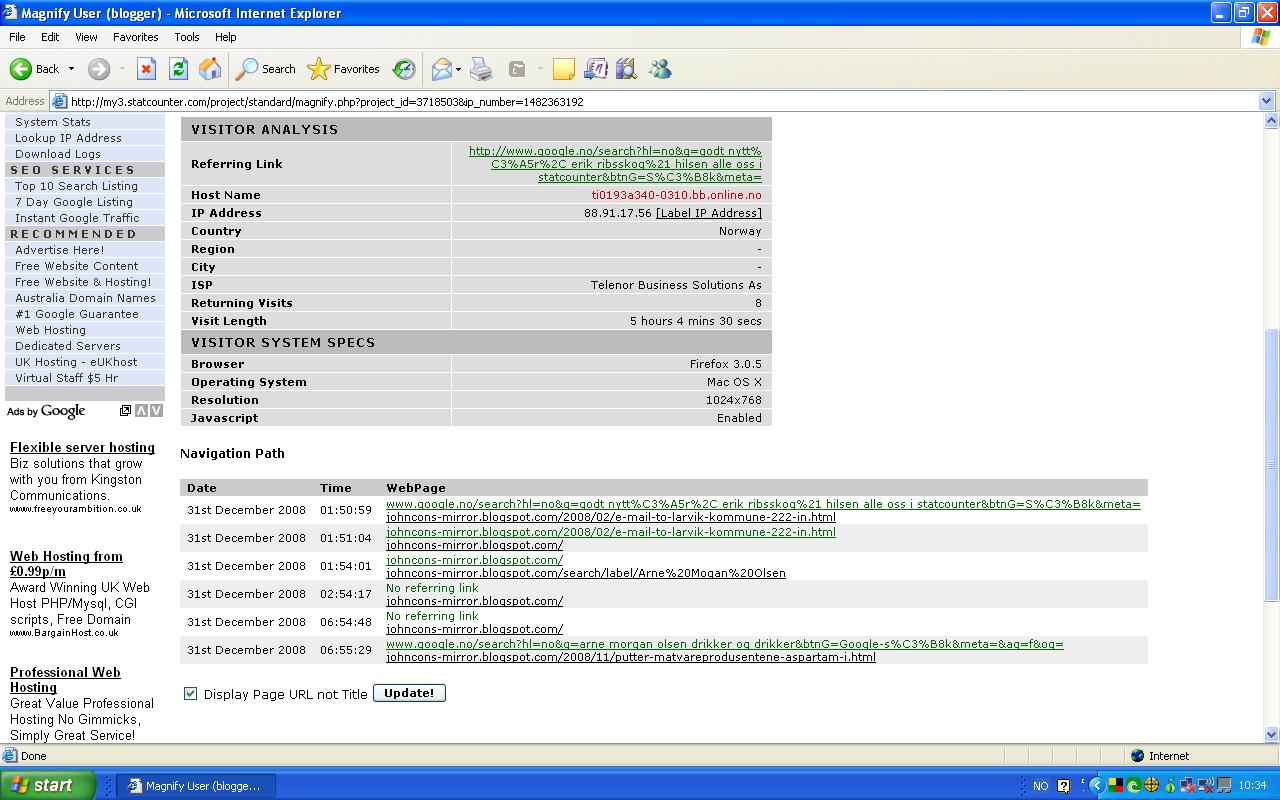
Task: Open the UK Hosting - eUKhost link
Action: 76,362
